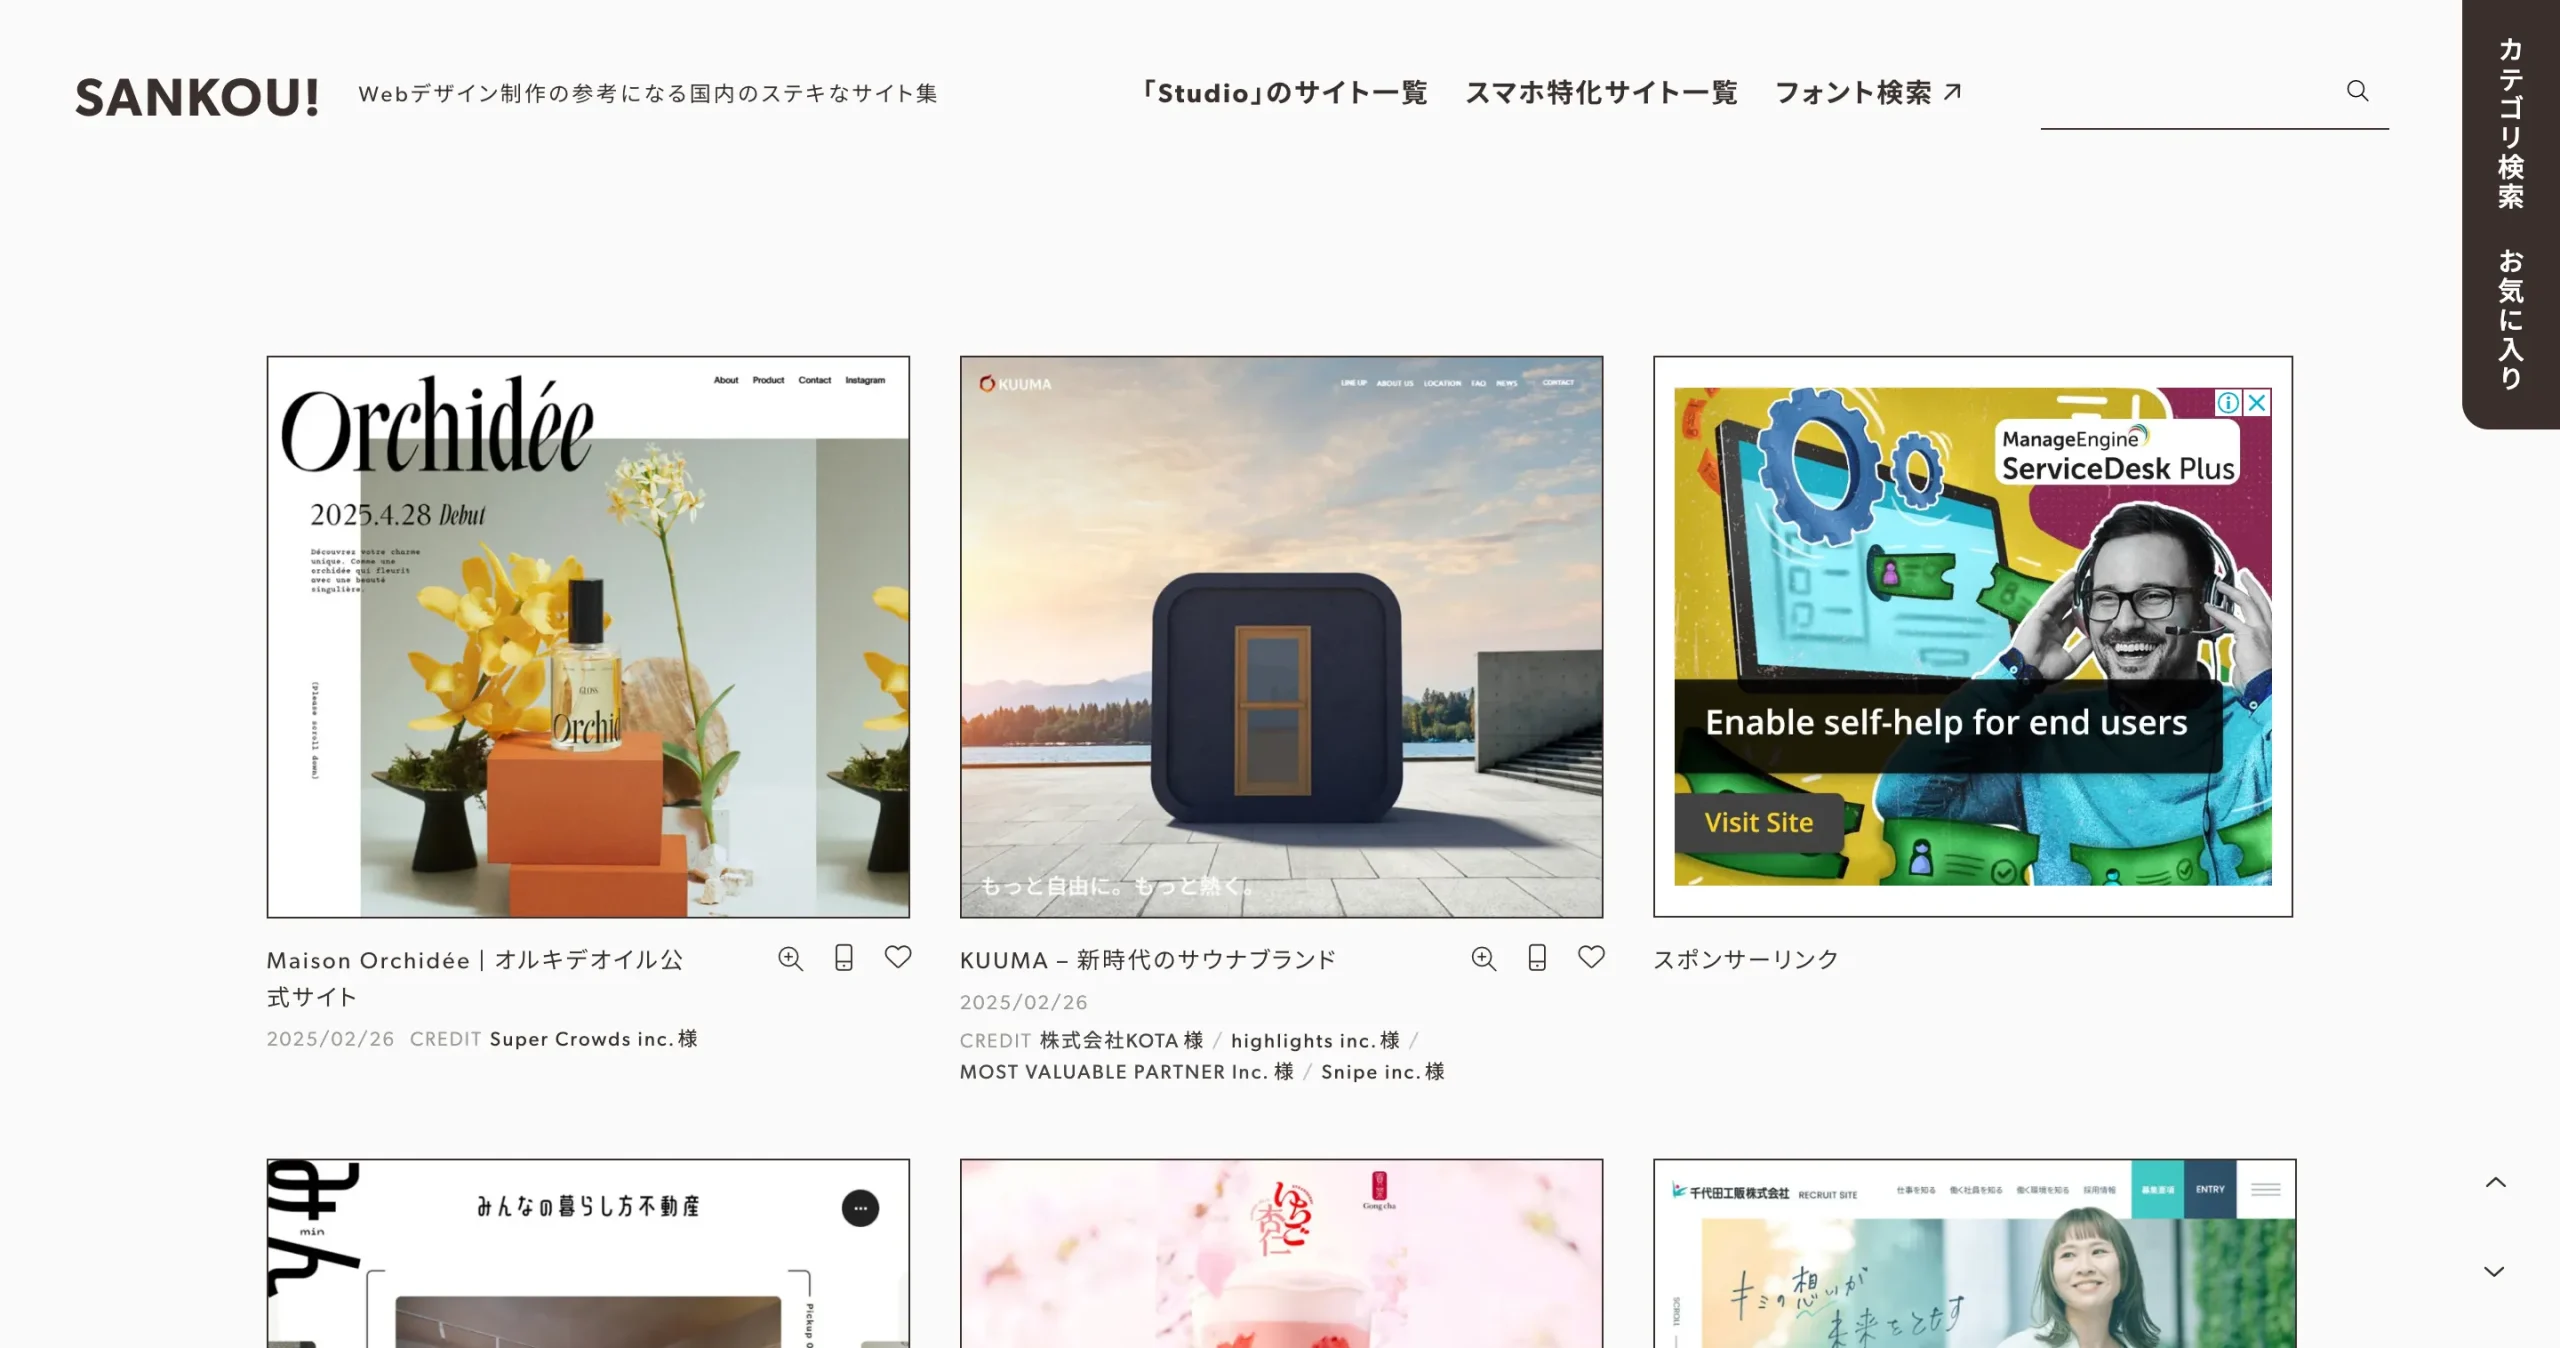Toggle the heart favorite on Maison Orchidée
The height and width of the screenshot is (1348, 2560).
[x=898, y=958]
